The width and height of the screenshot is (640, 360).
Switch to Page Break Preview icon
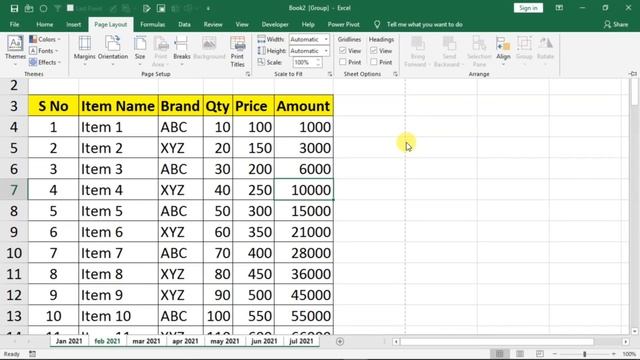click(x=540, y=354)
